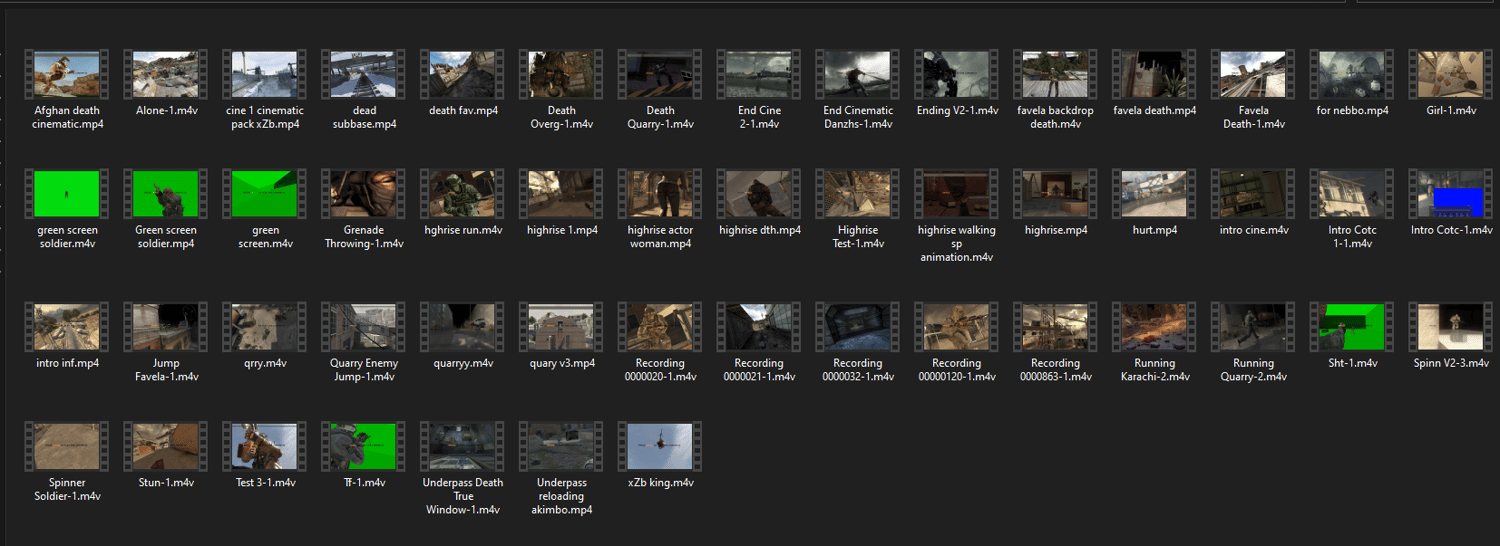Select Recording 0000020-1.m4v file name
Image resolution: width=1500 pixels, height=546 pixels.
point(661,370)
